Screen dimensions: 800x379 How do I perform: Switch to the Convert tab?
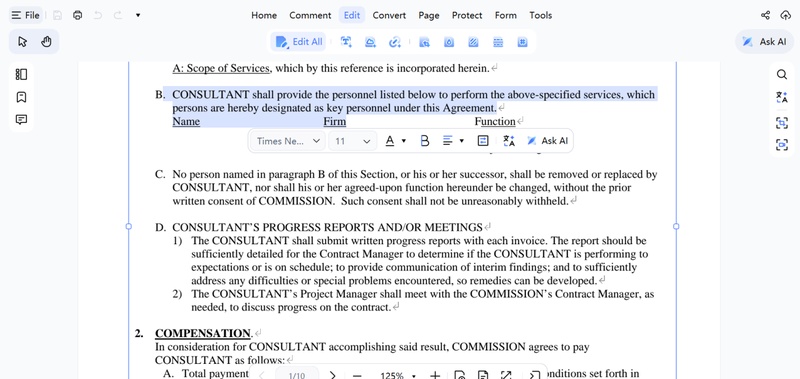pos(389,15)
